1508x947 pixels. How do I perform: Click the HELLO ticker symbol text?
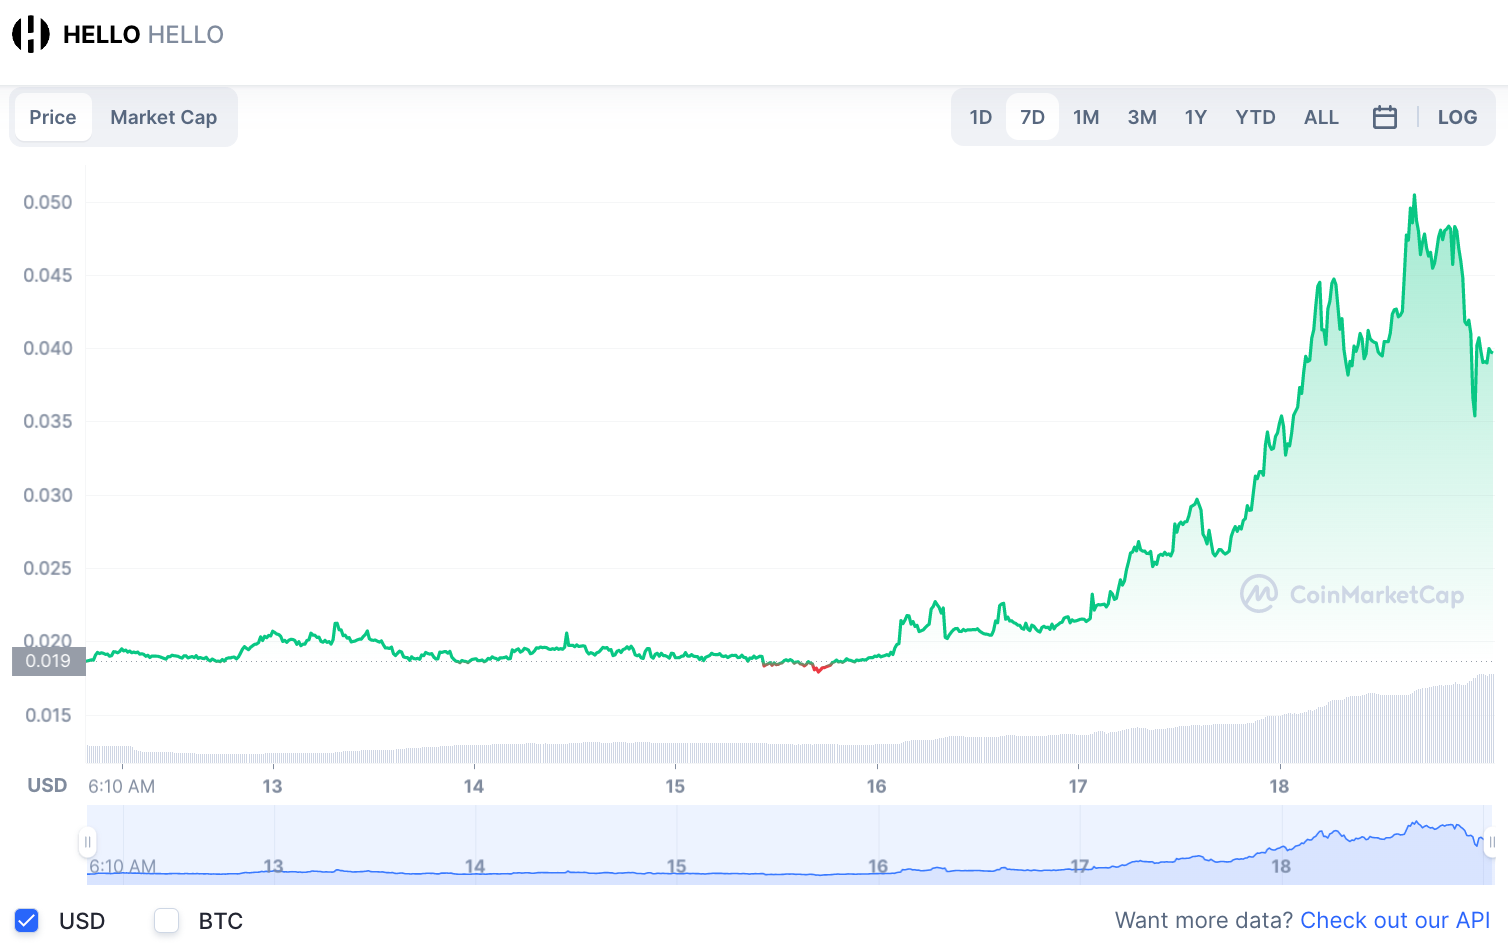point(185,35)
